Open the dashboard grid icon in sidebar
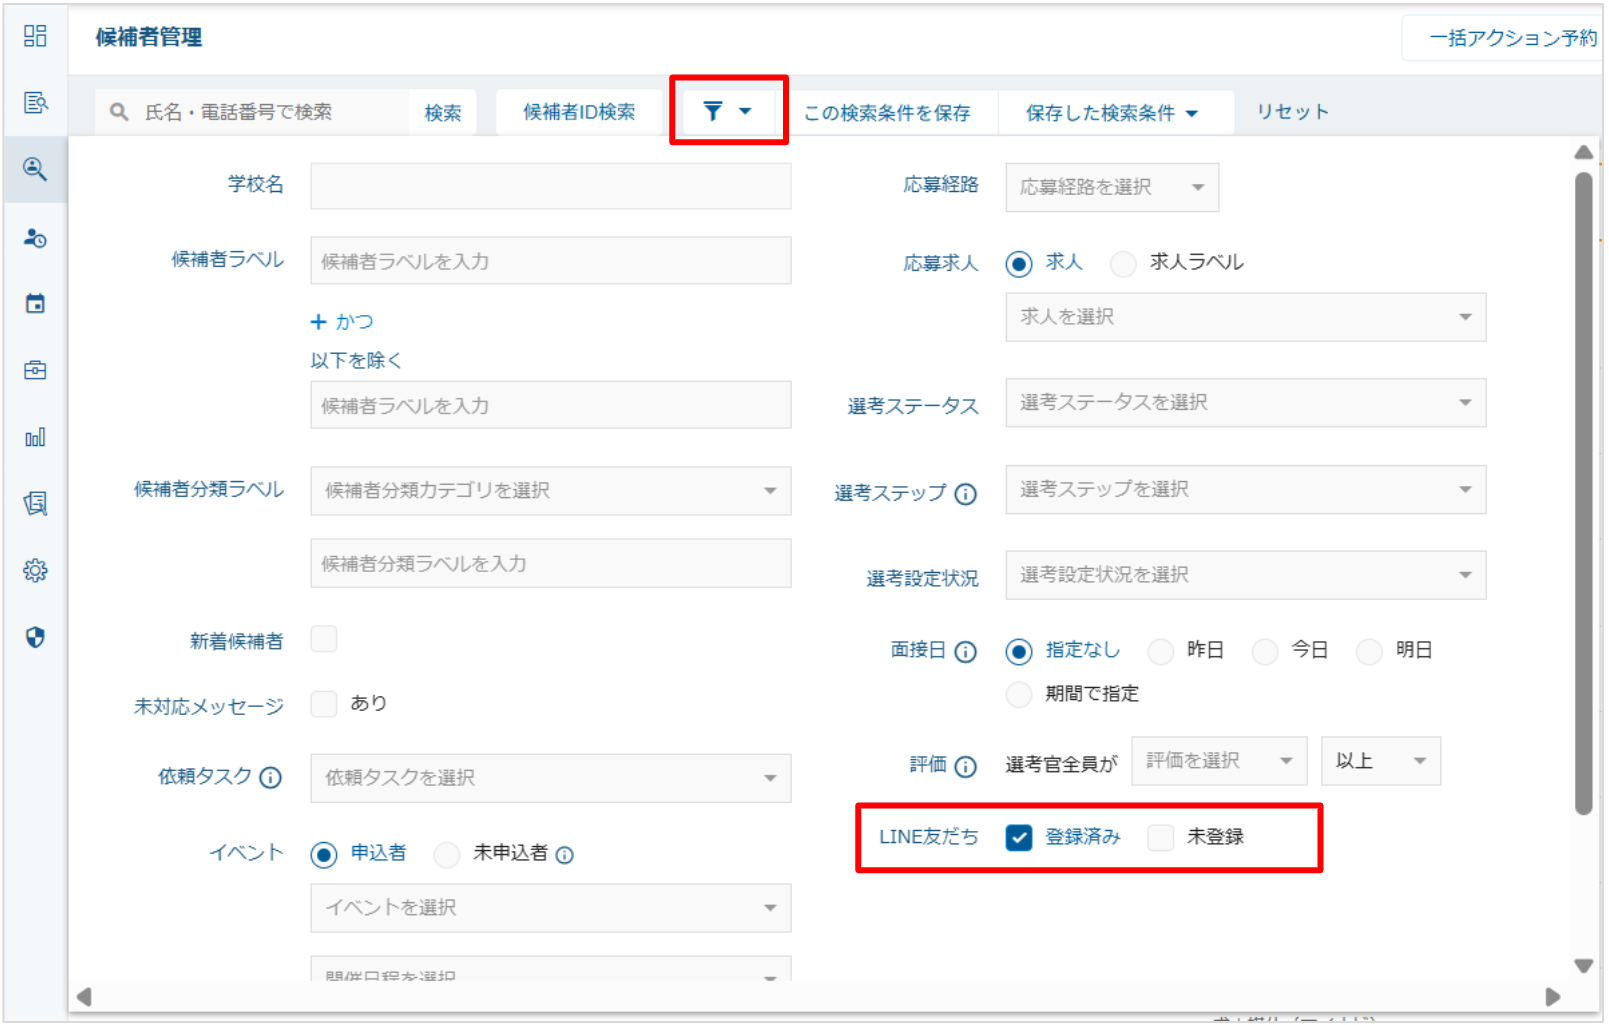1609x1025 pixels. coord(35,36)
